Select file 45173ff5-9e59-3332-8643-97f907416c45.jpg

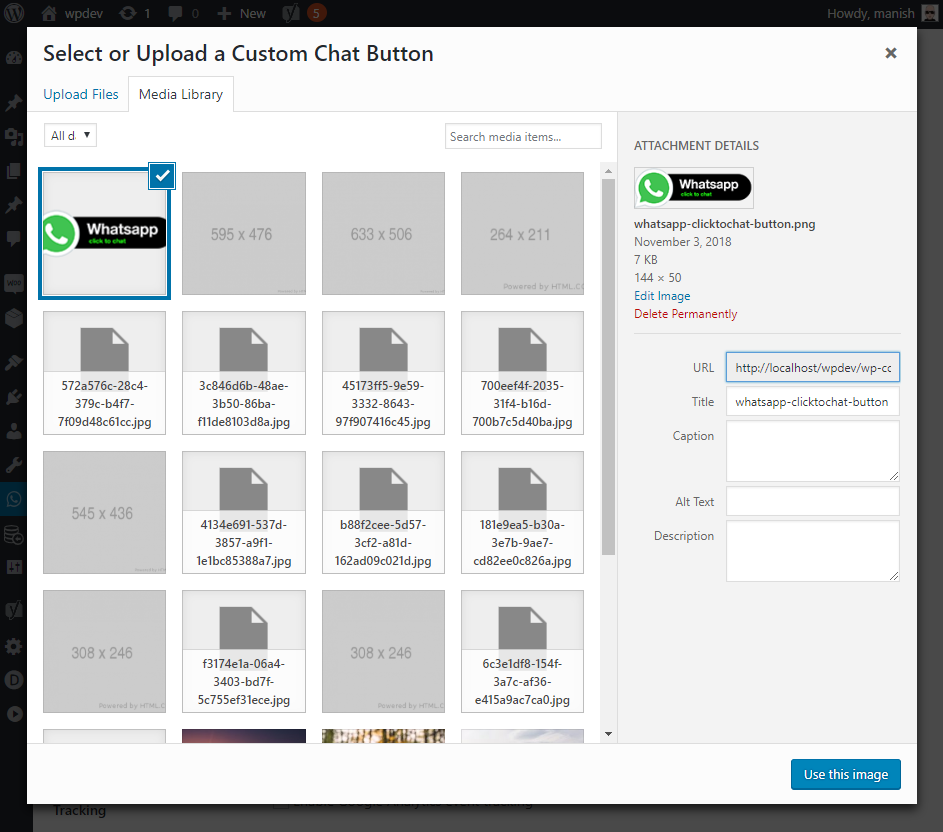[x=383, y=373]
